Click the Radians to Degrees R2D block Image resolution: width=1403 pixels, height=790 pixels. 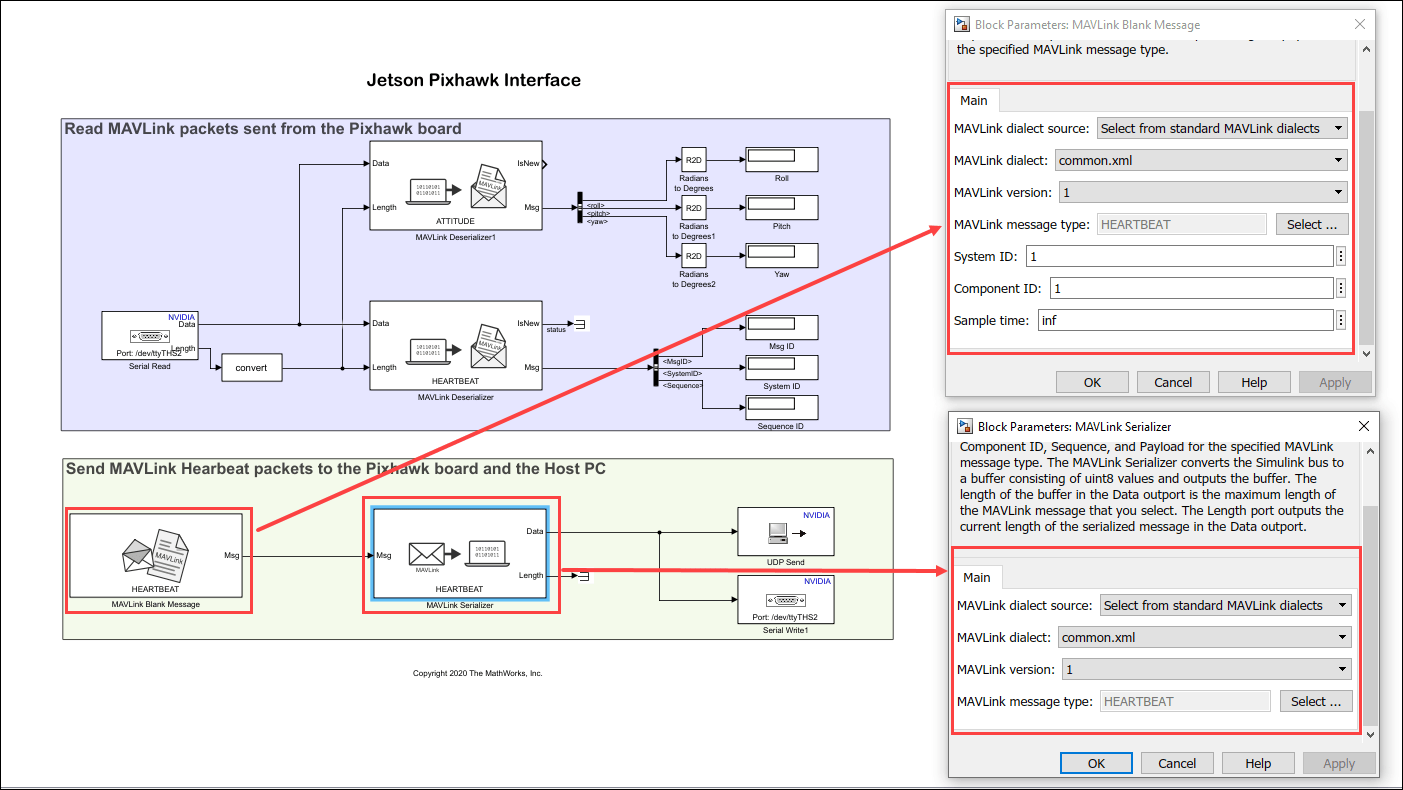tap(694, 160)
